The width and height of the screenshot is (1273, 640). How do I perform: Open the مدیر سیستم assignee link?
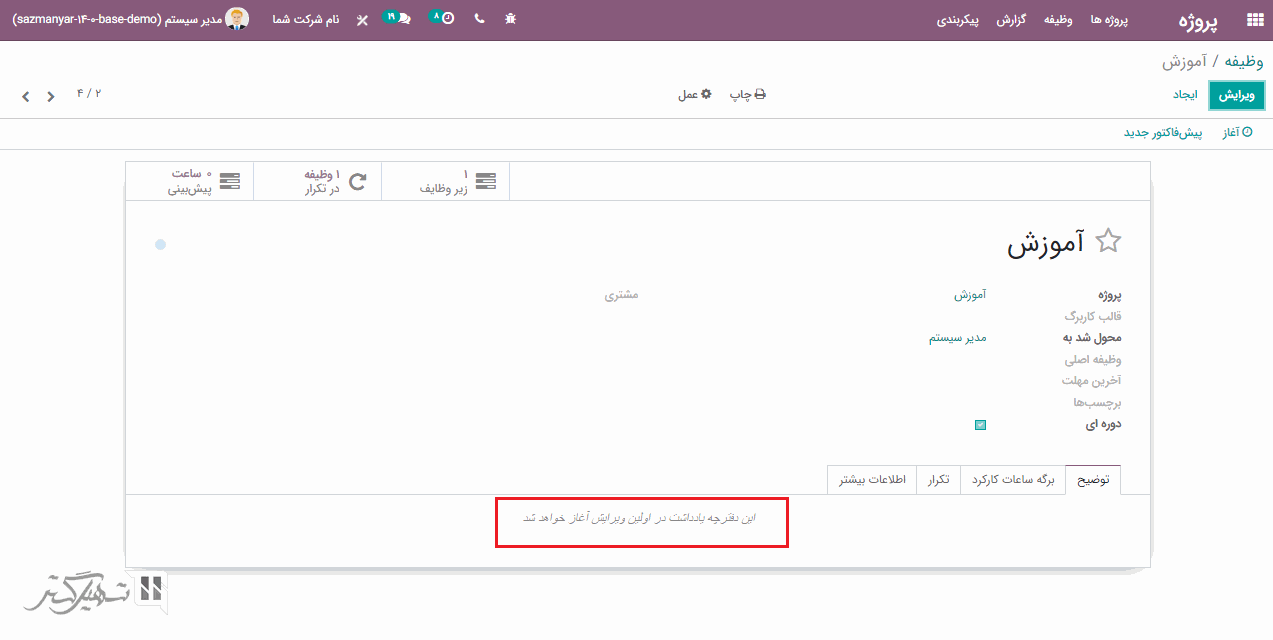pos(957,338)
